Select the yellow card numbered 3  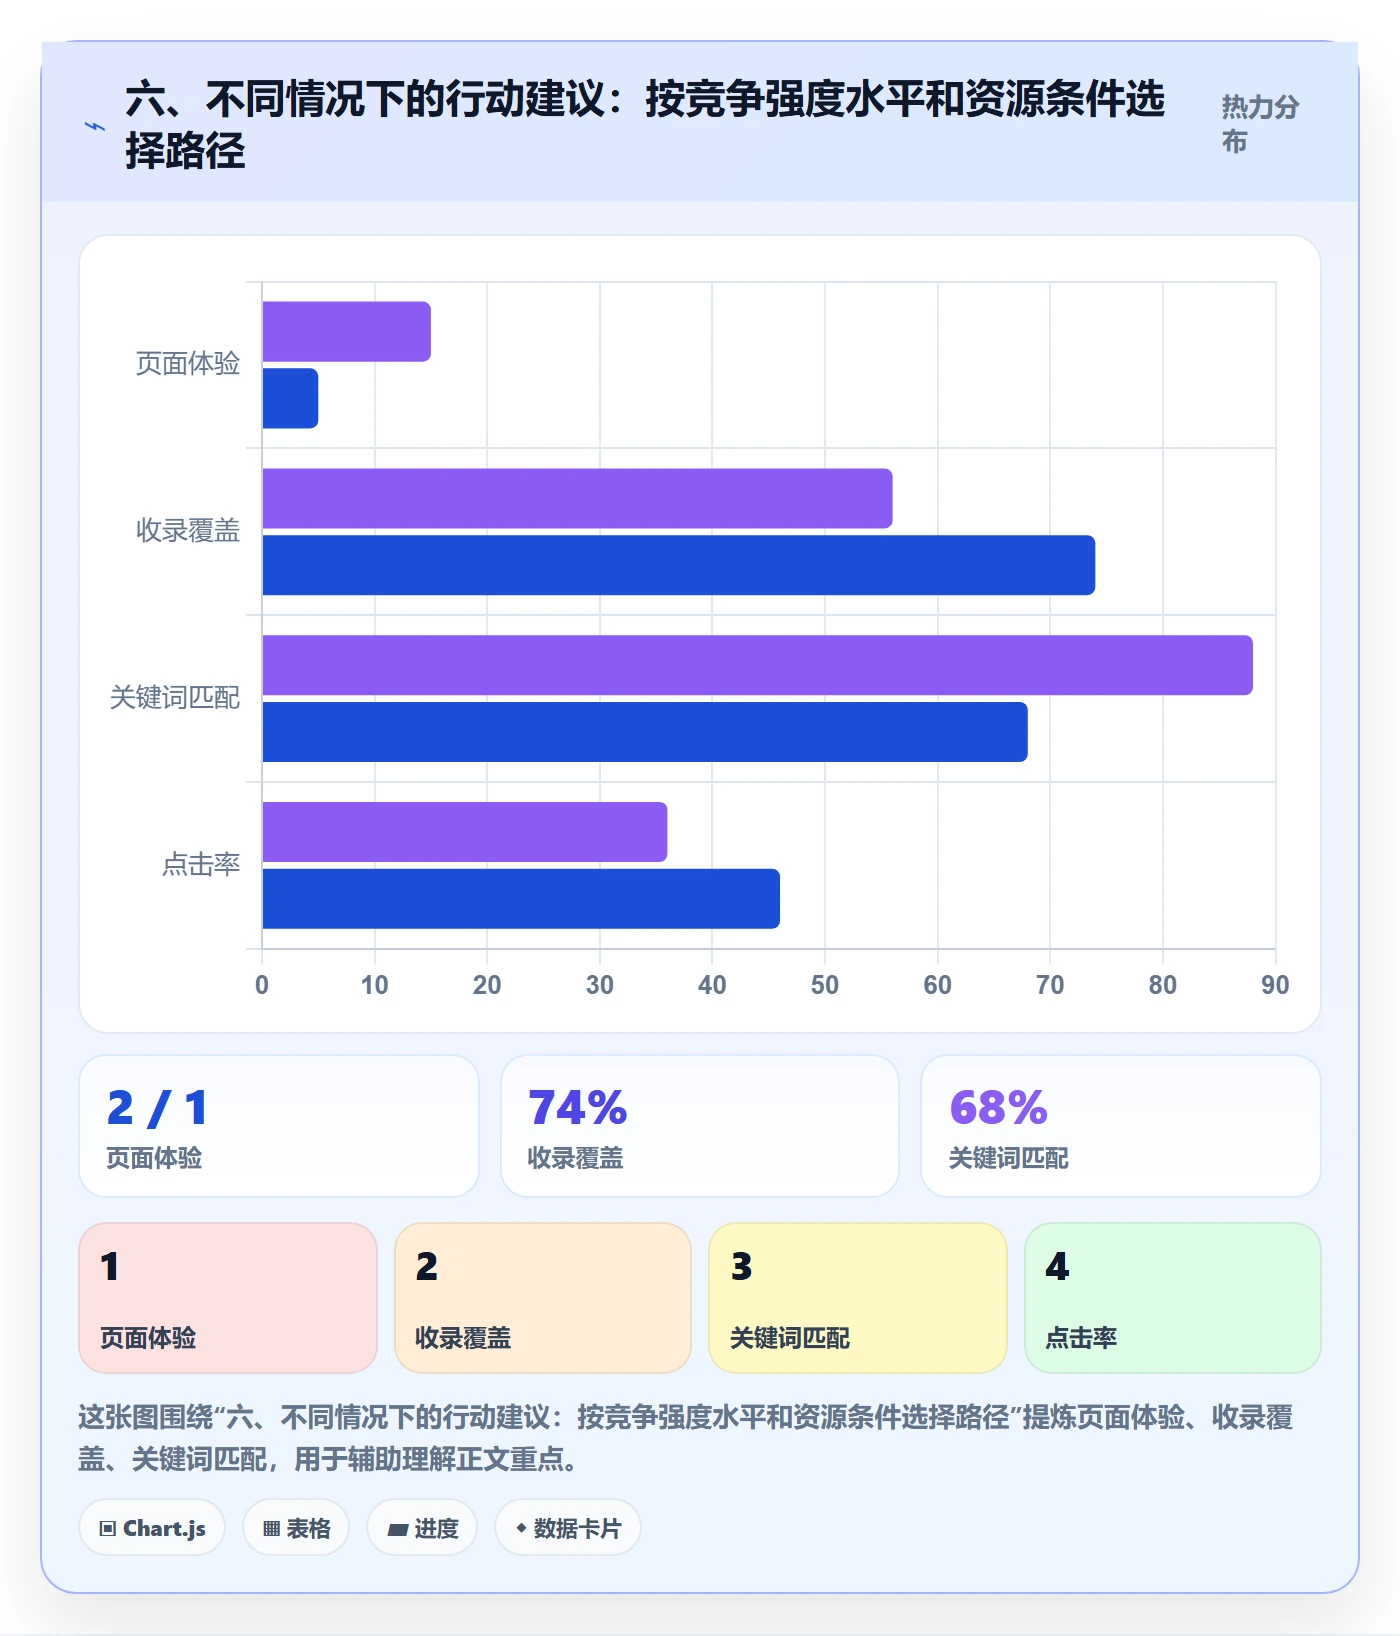858,1298
